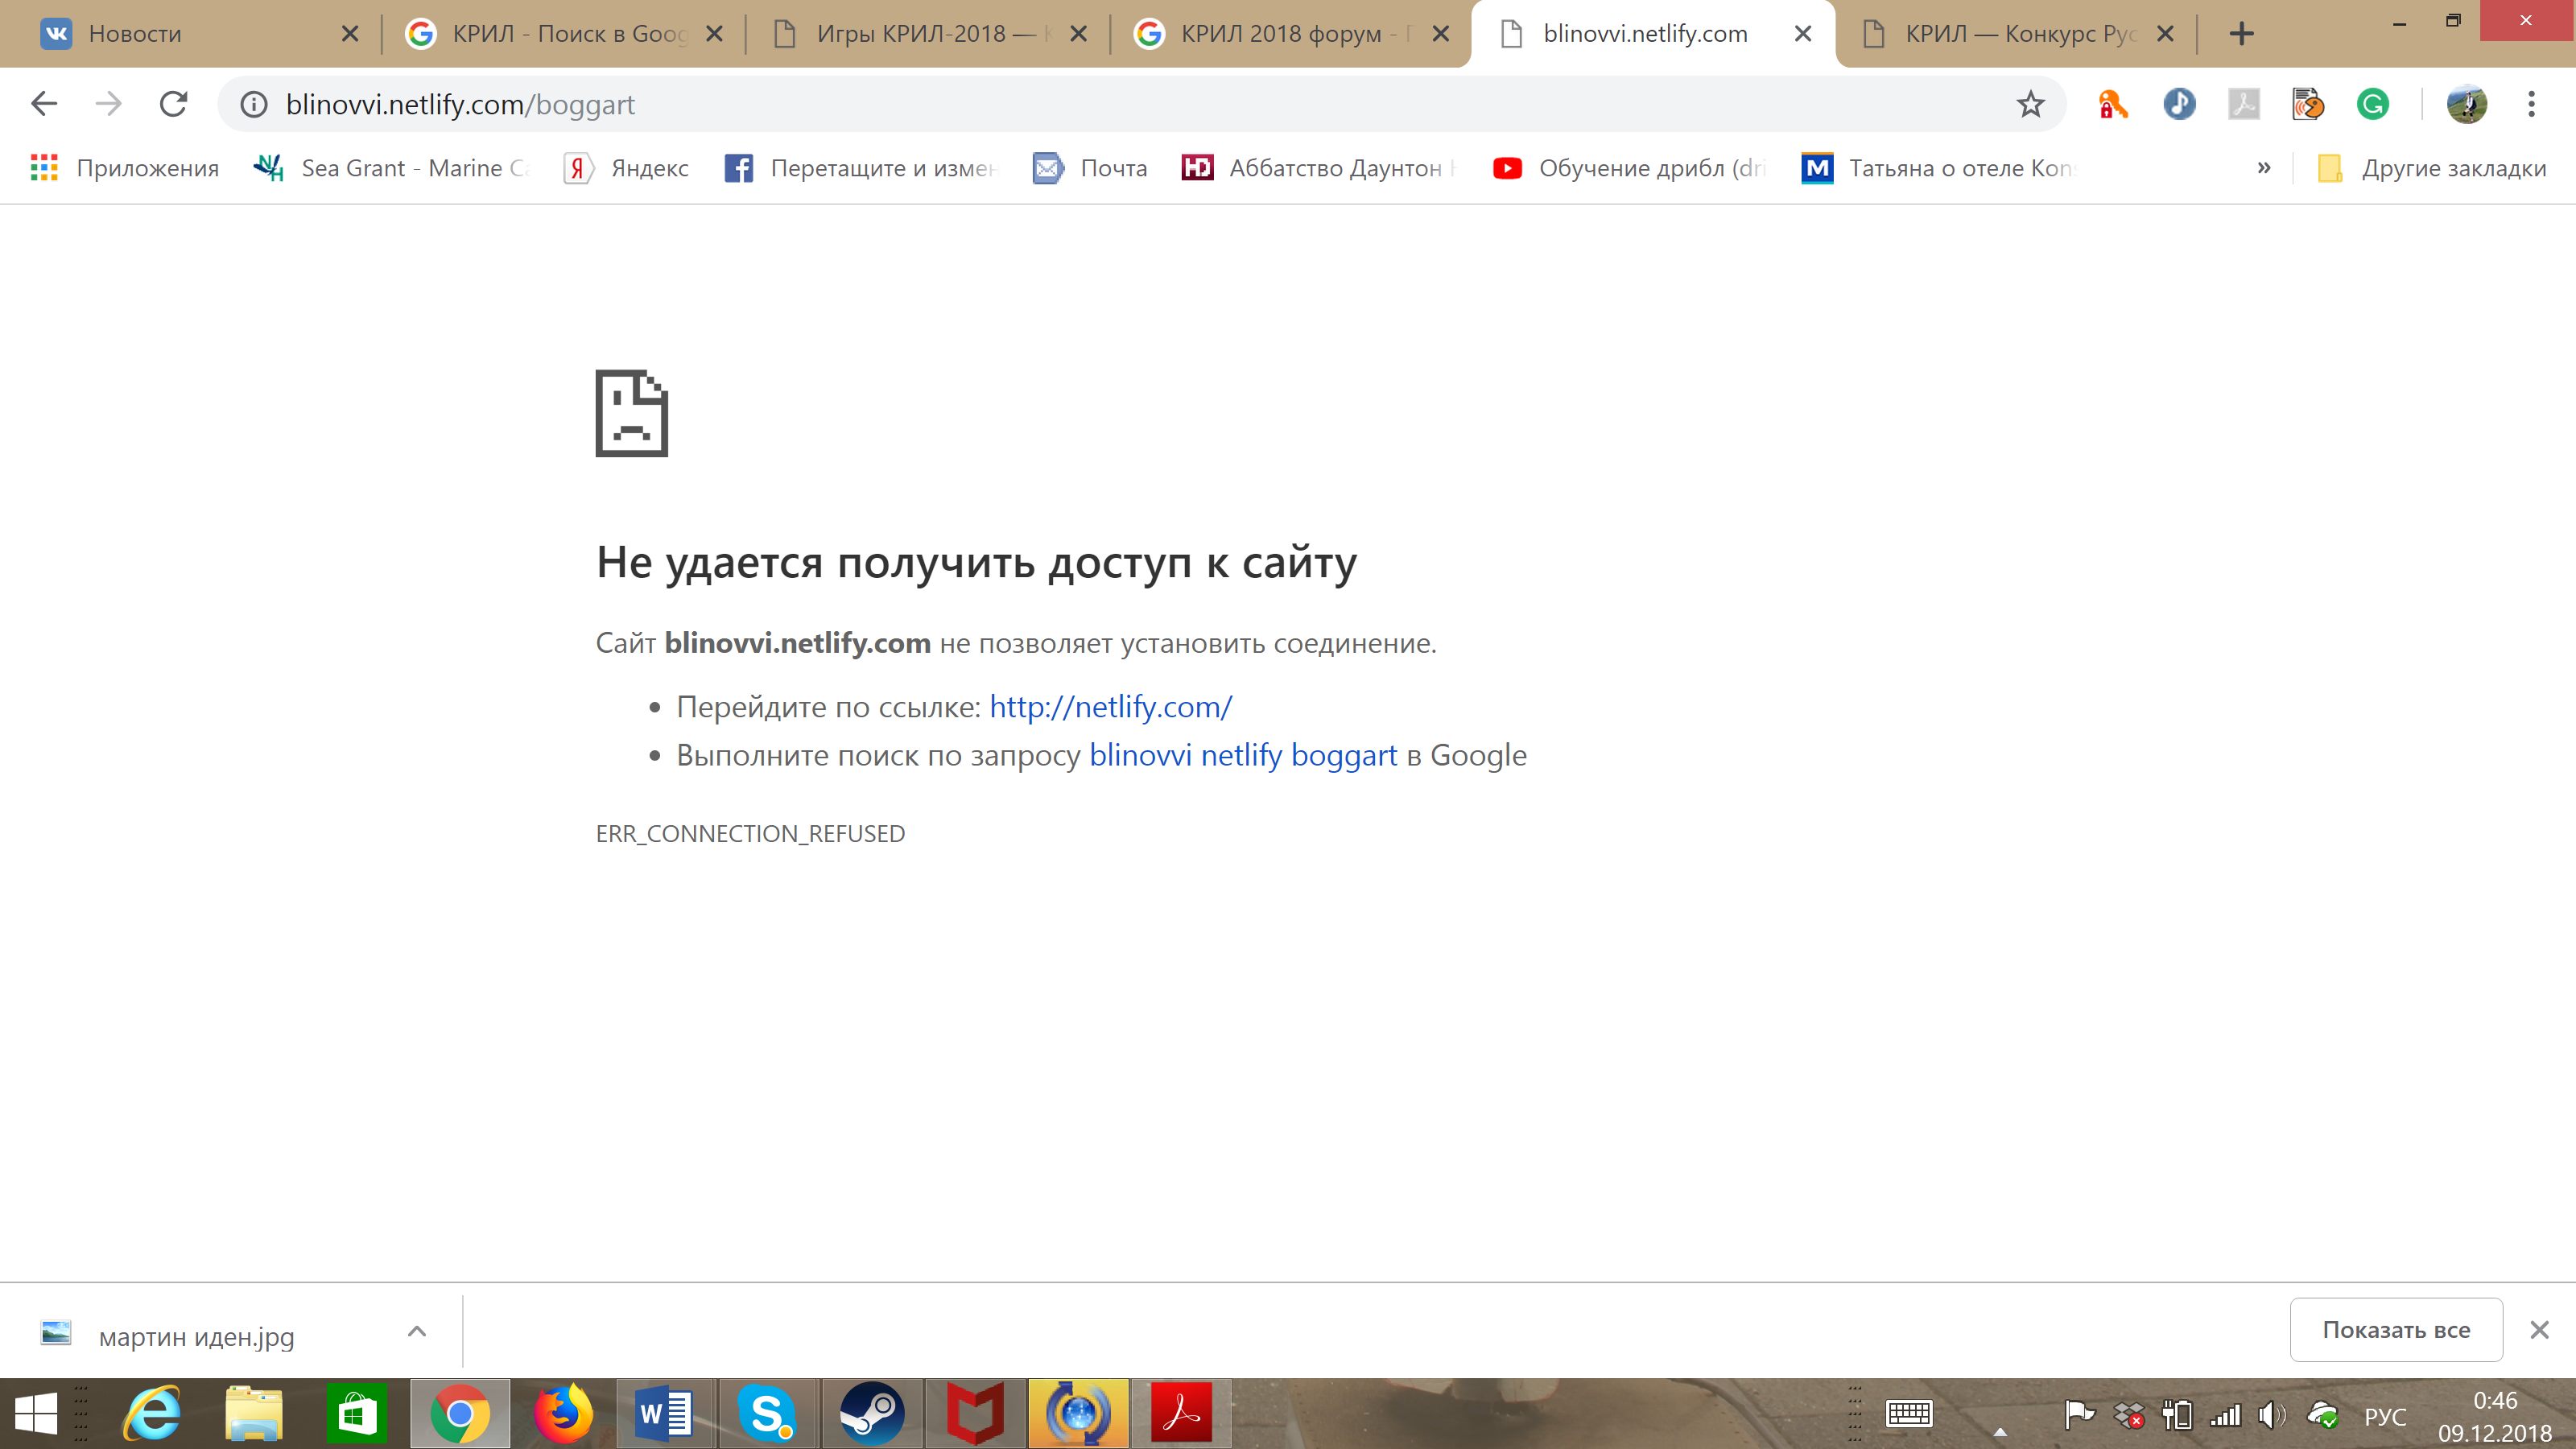Screen dimensions: 2576x1449
Task: Open the Яндекс bookmark
Action: point(627,168)
